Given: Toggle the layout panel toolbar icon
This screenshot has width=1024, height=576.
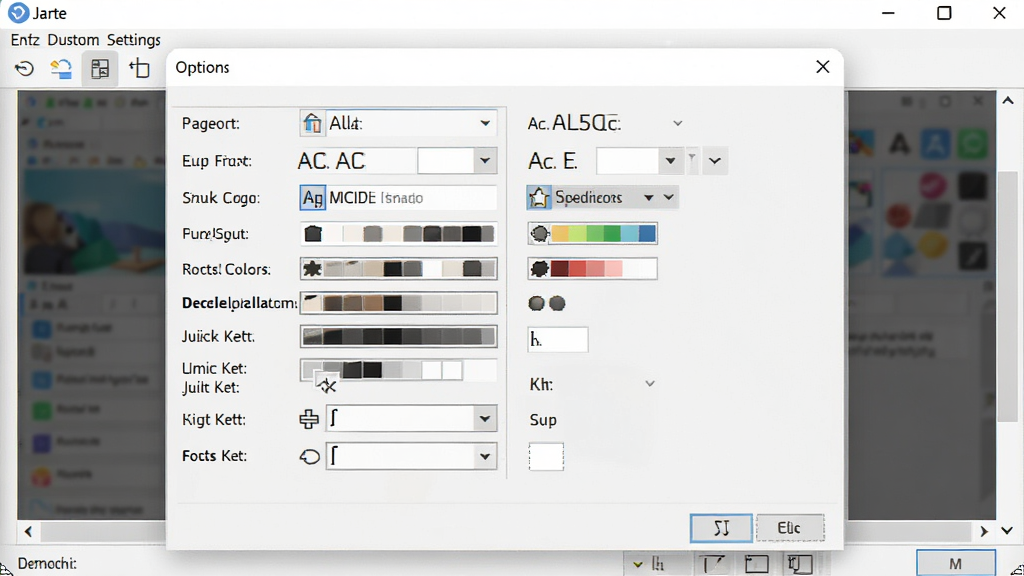Looking at the screenshot, I should [x=100, y=69].
